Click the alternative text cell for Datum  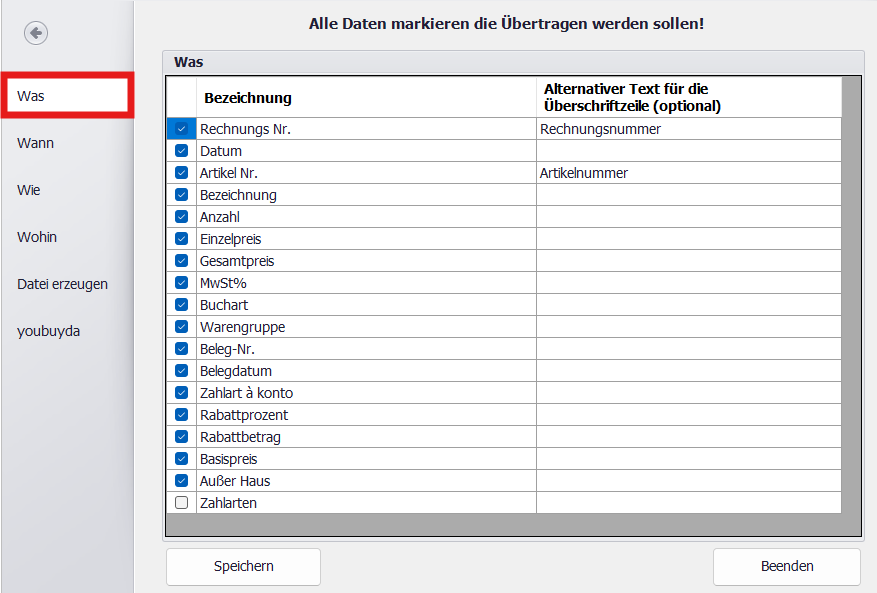coord(688,151)
